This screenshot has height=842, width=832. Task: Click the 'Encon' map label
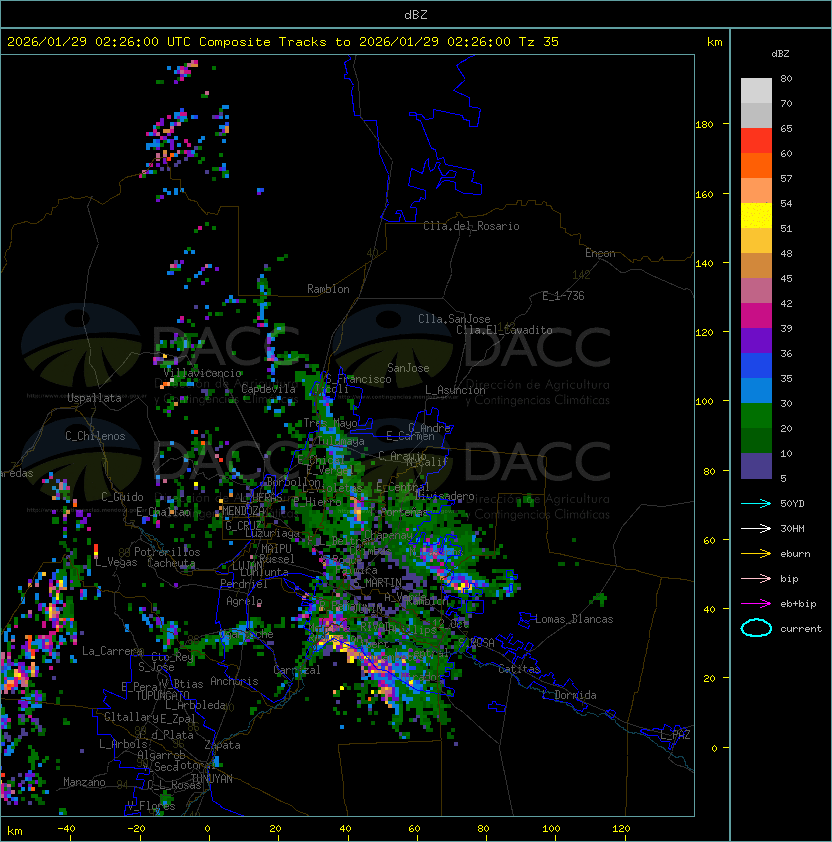coord(600,253)
